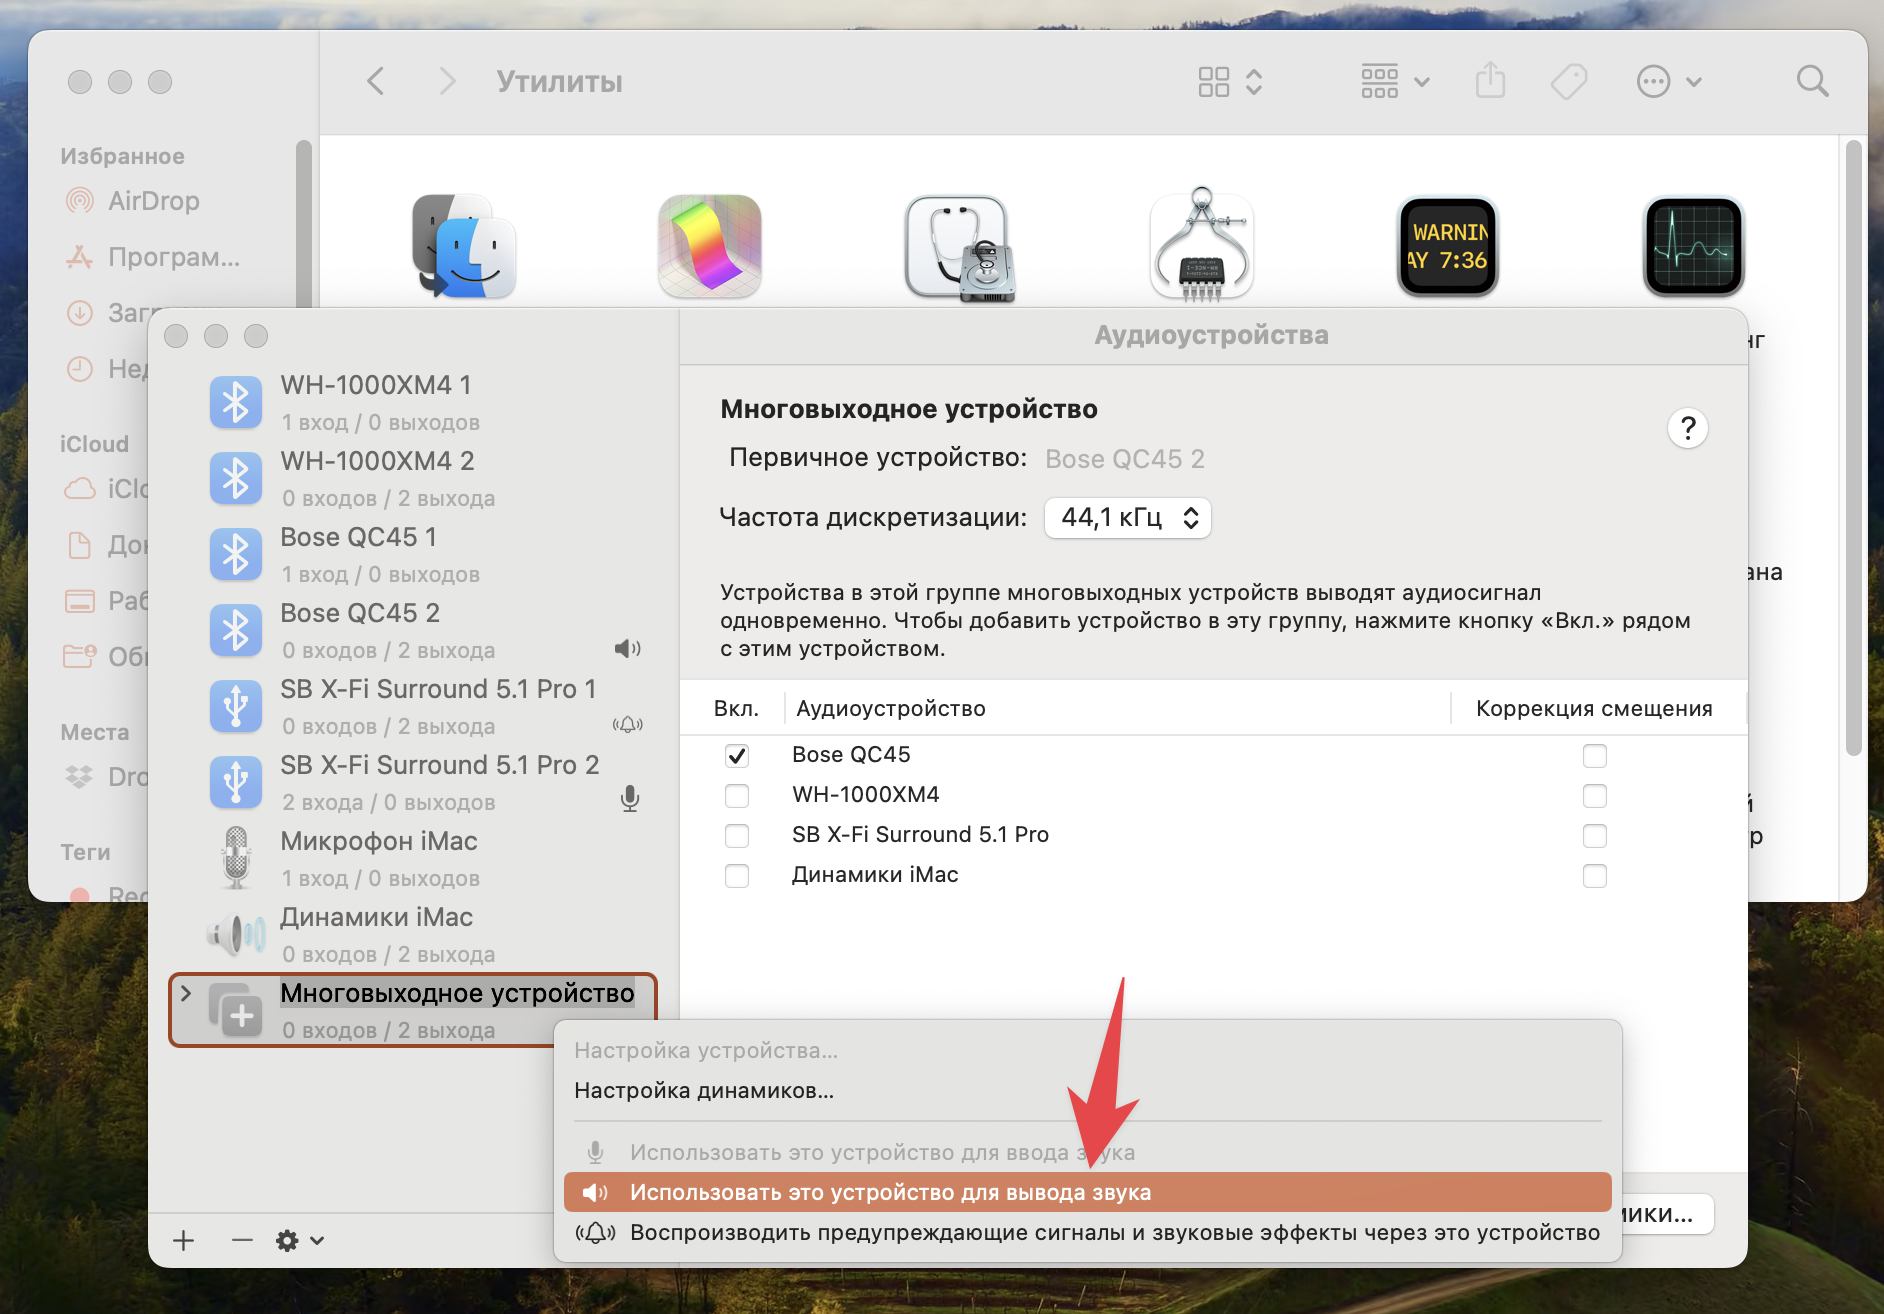Open Finder group-by dropdown

pos(1395,81)
